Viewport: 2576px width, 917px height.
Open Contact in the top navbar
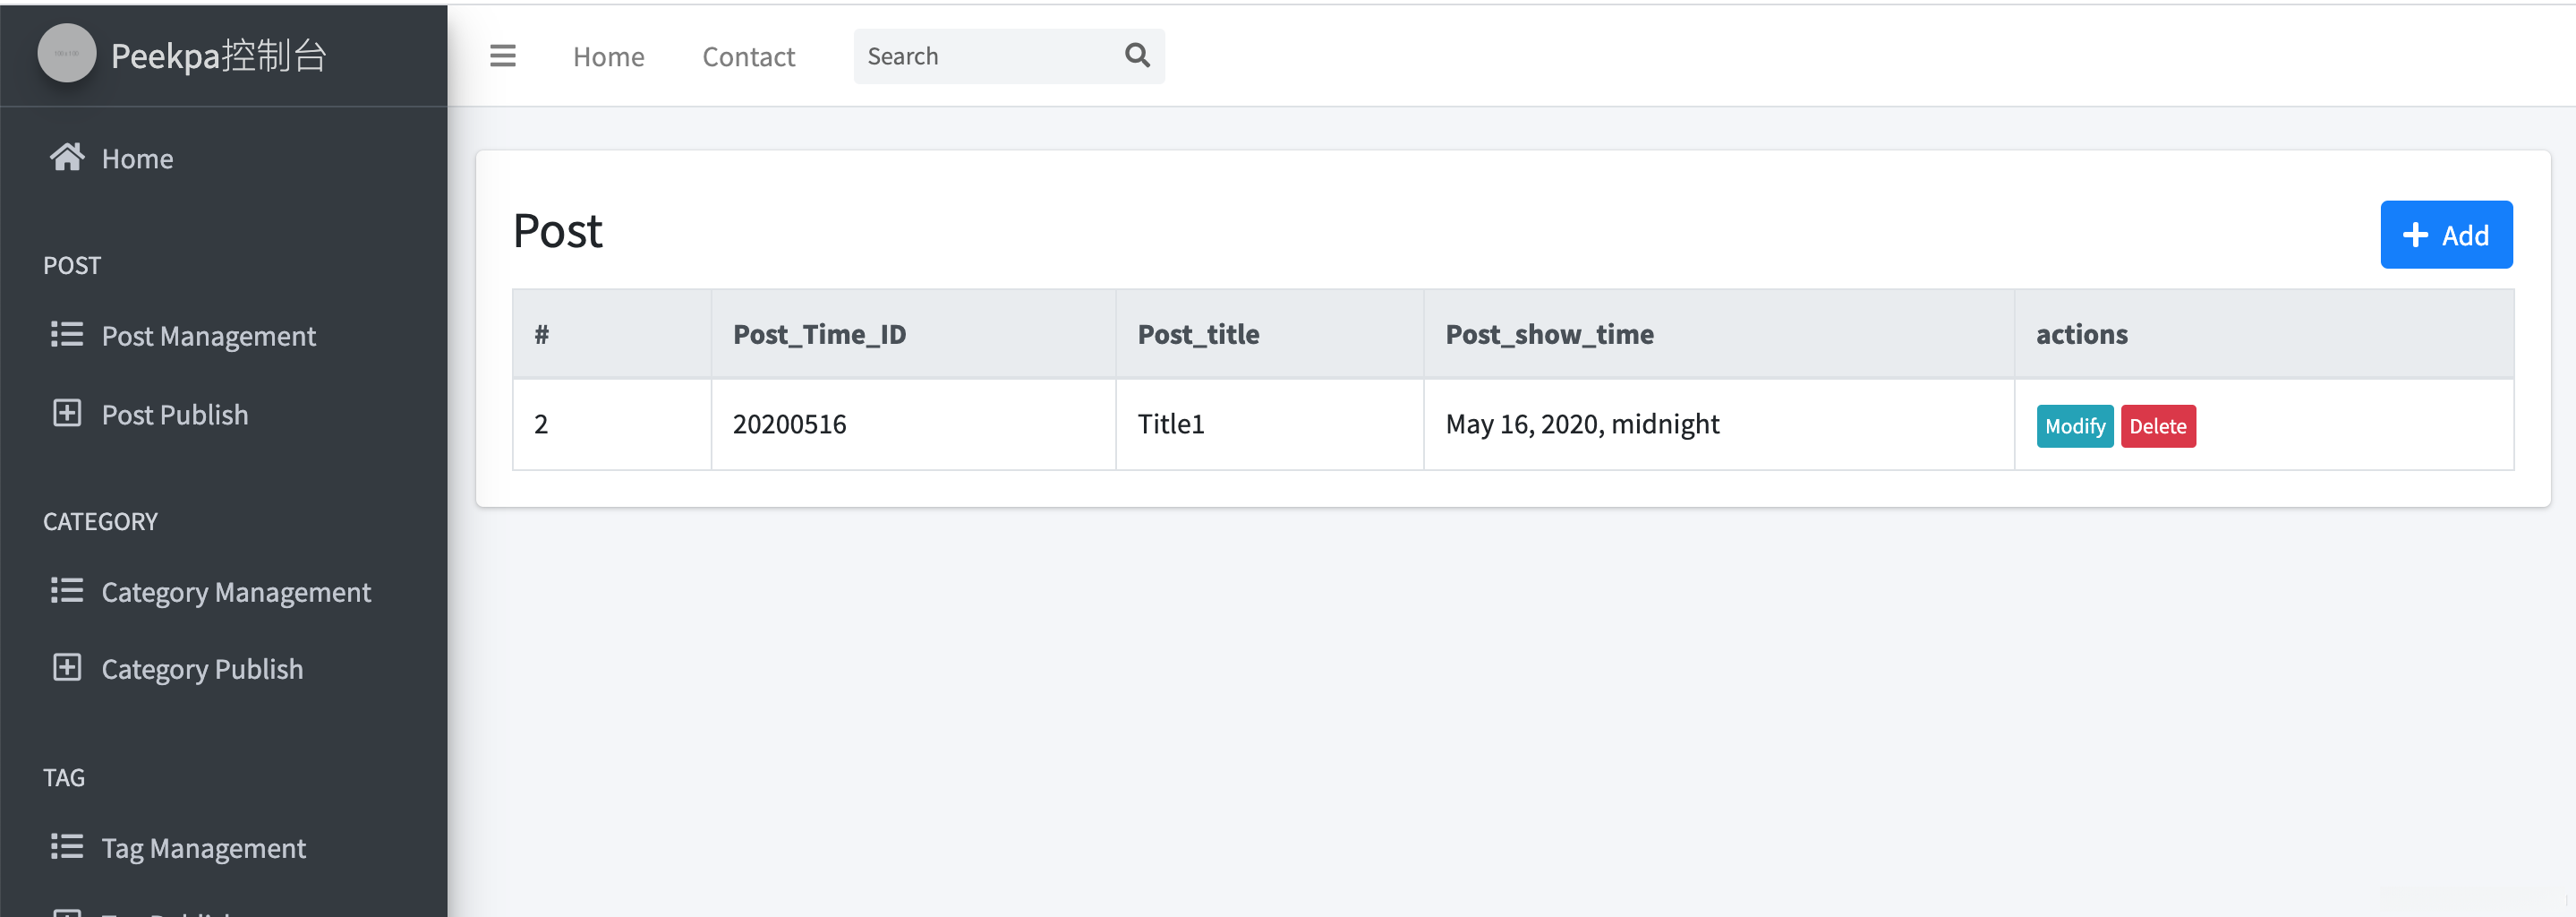(x=748, y=57)
